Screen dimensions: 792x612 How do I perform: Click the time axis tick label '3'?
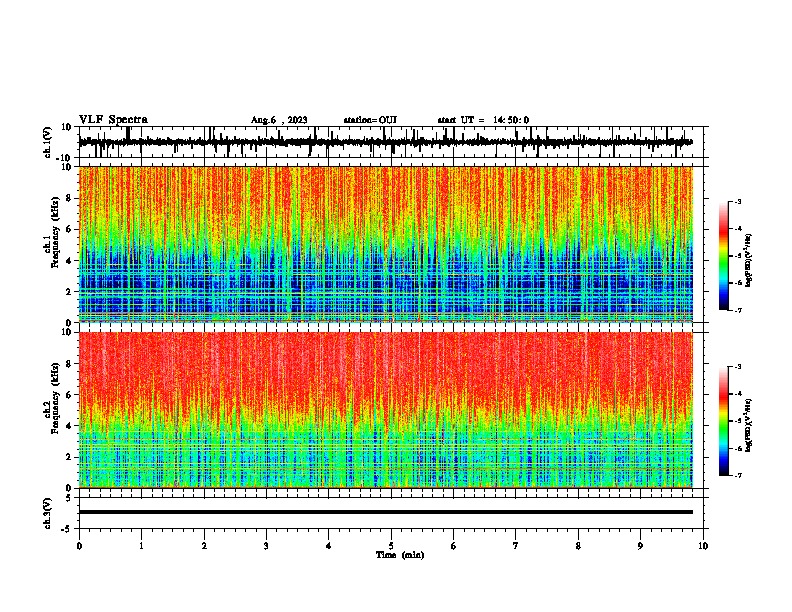tap(266, 546)
